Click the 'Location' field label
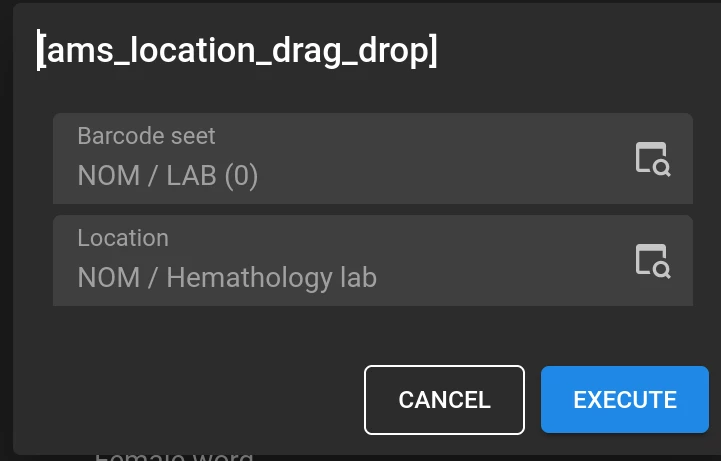The height and width of the screenshot is (461, 721). 123,238
